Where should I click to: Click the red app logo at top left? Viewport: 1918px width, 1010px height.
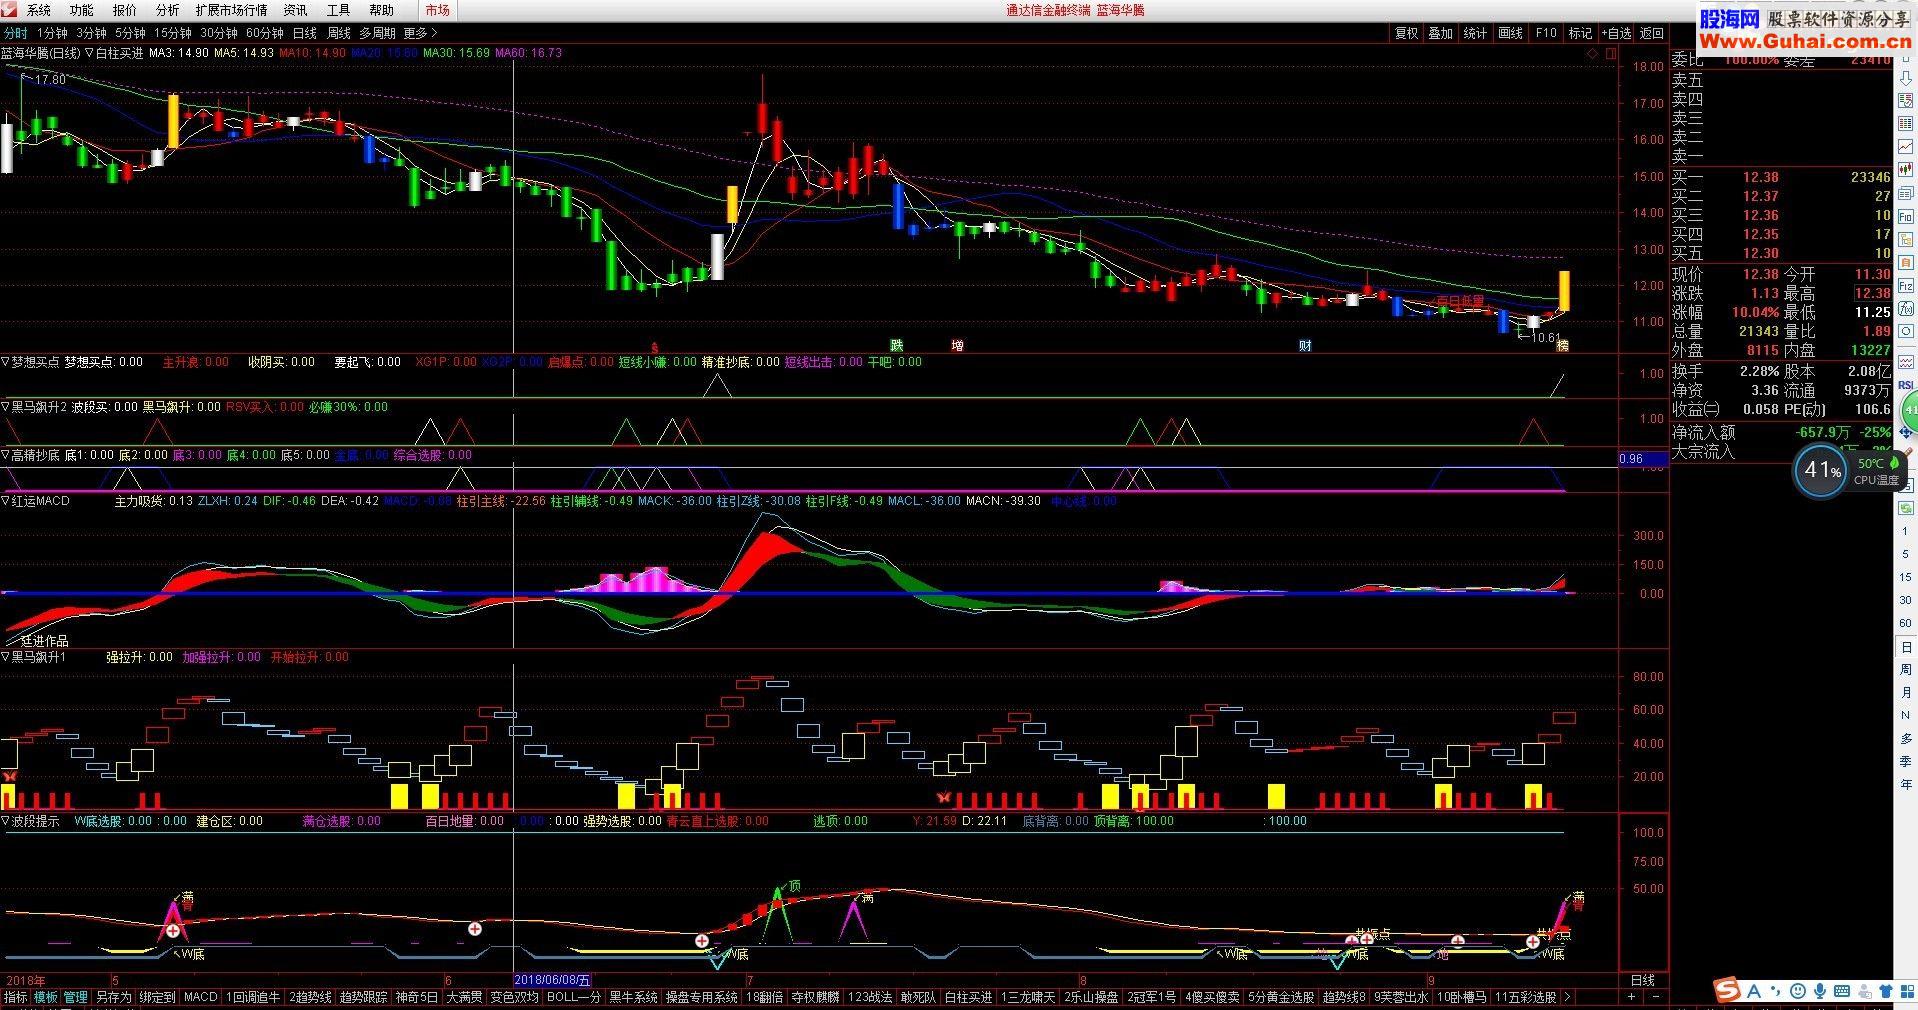[x=8, y=9]
